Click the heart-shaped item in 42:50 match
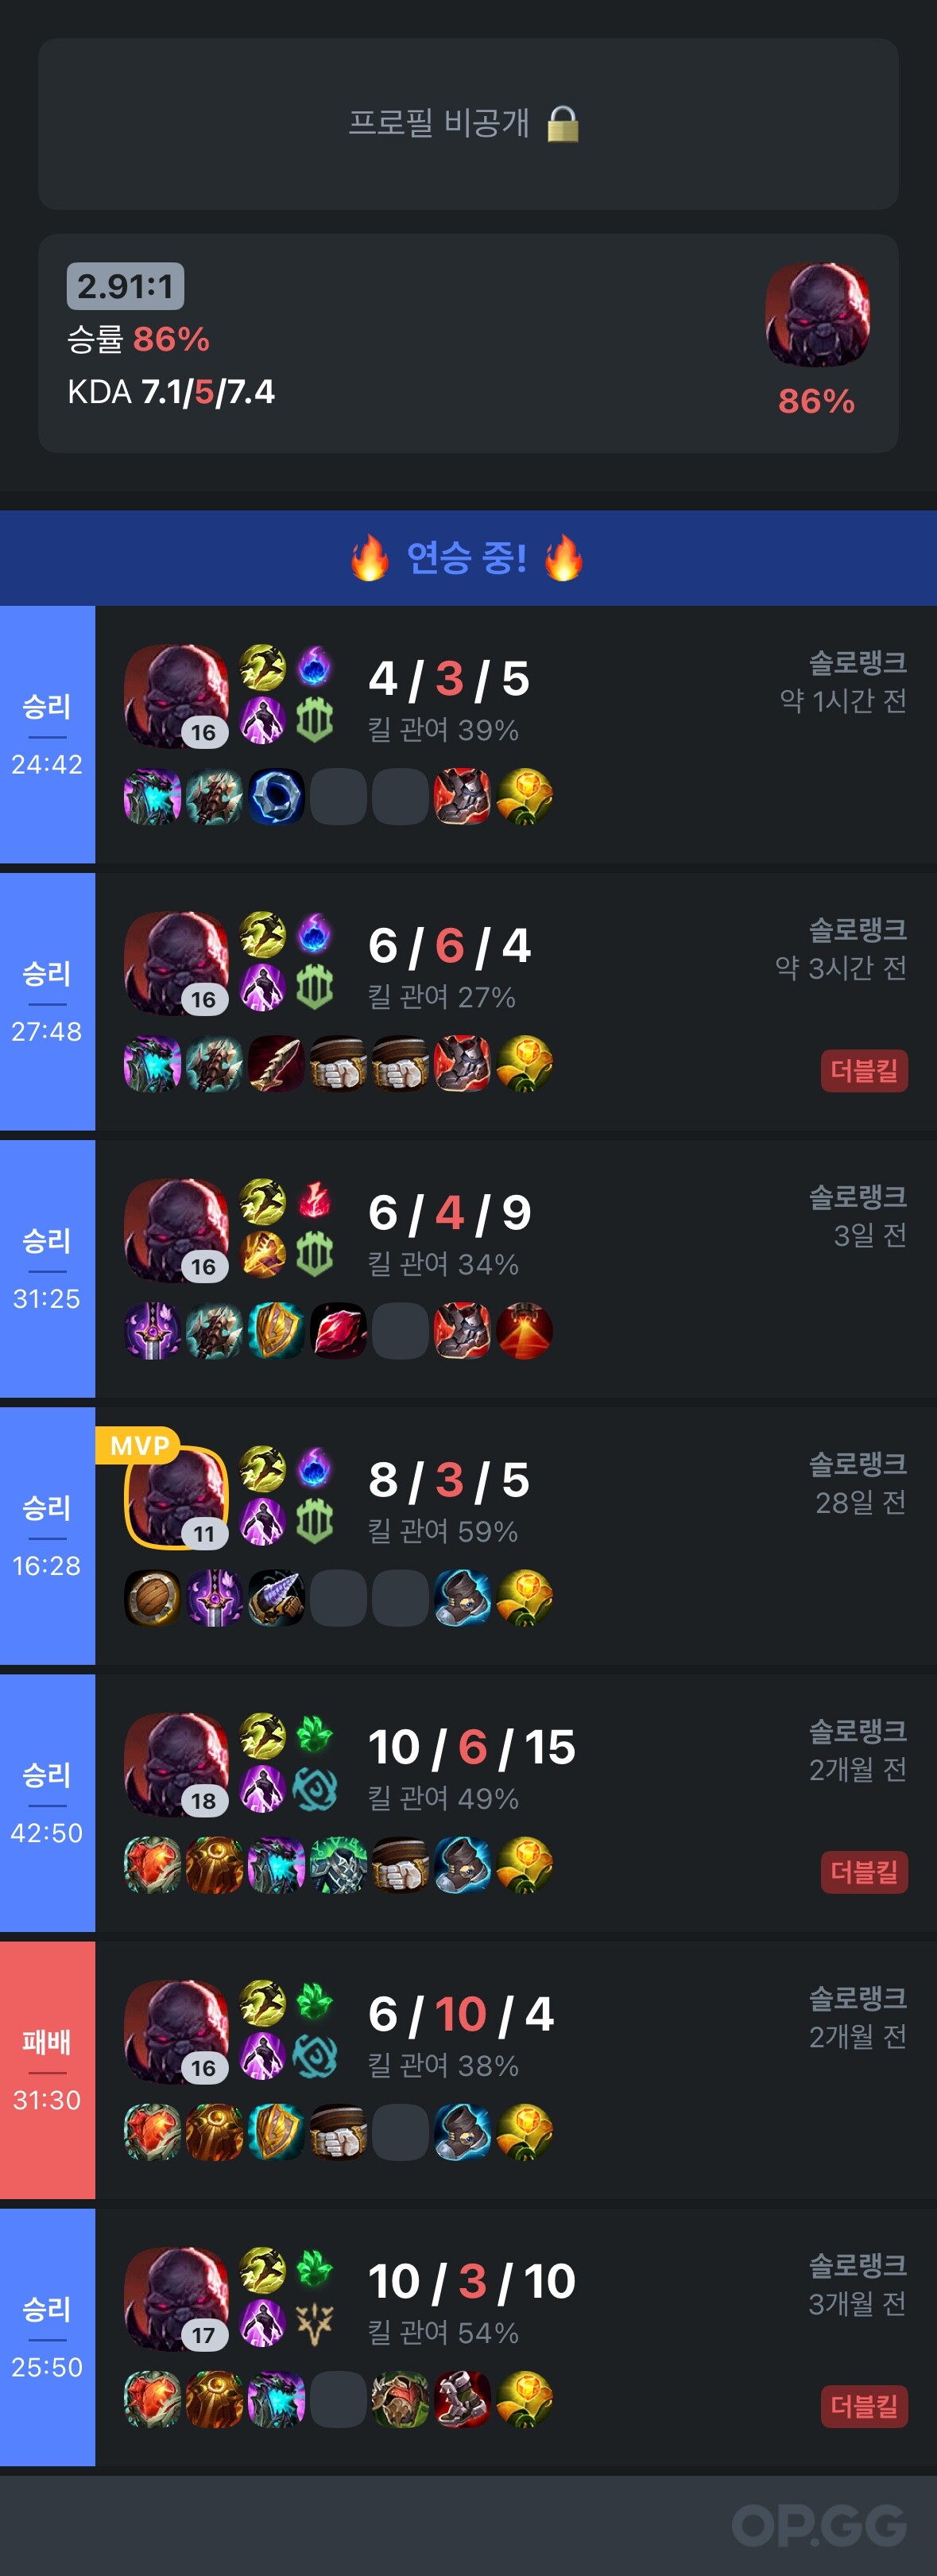 [x=152, y=1864]
